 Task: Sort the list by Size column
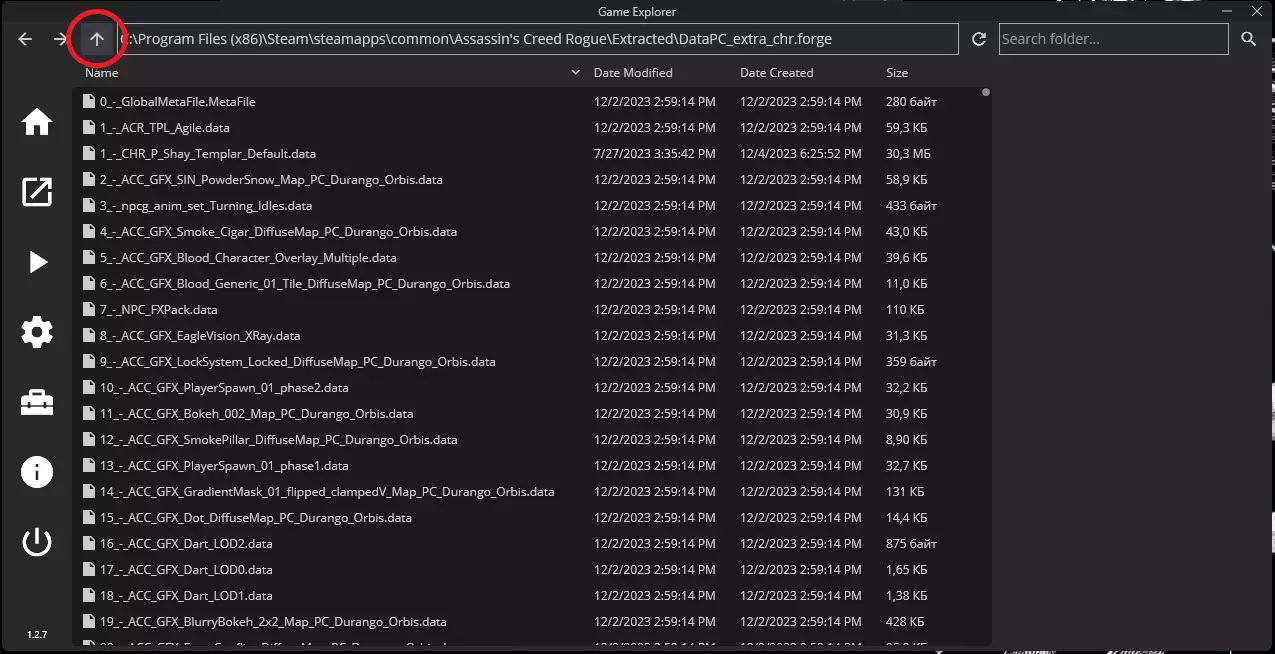pos(897,73)
